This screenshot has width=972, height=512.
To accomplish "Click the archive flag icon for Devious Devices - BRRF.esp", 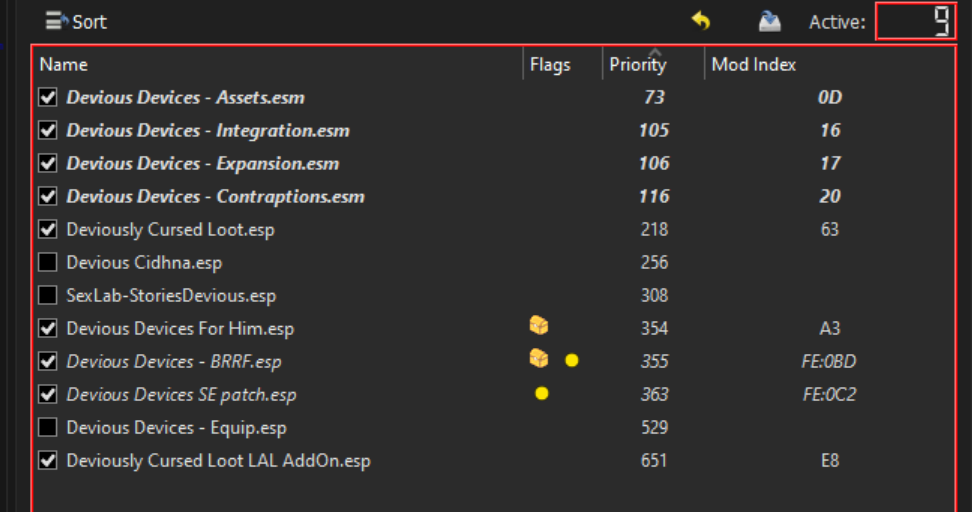I will pyautogui.click(x=539, y=358).
